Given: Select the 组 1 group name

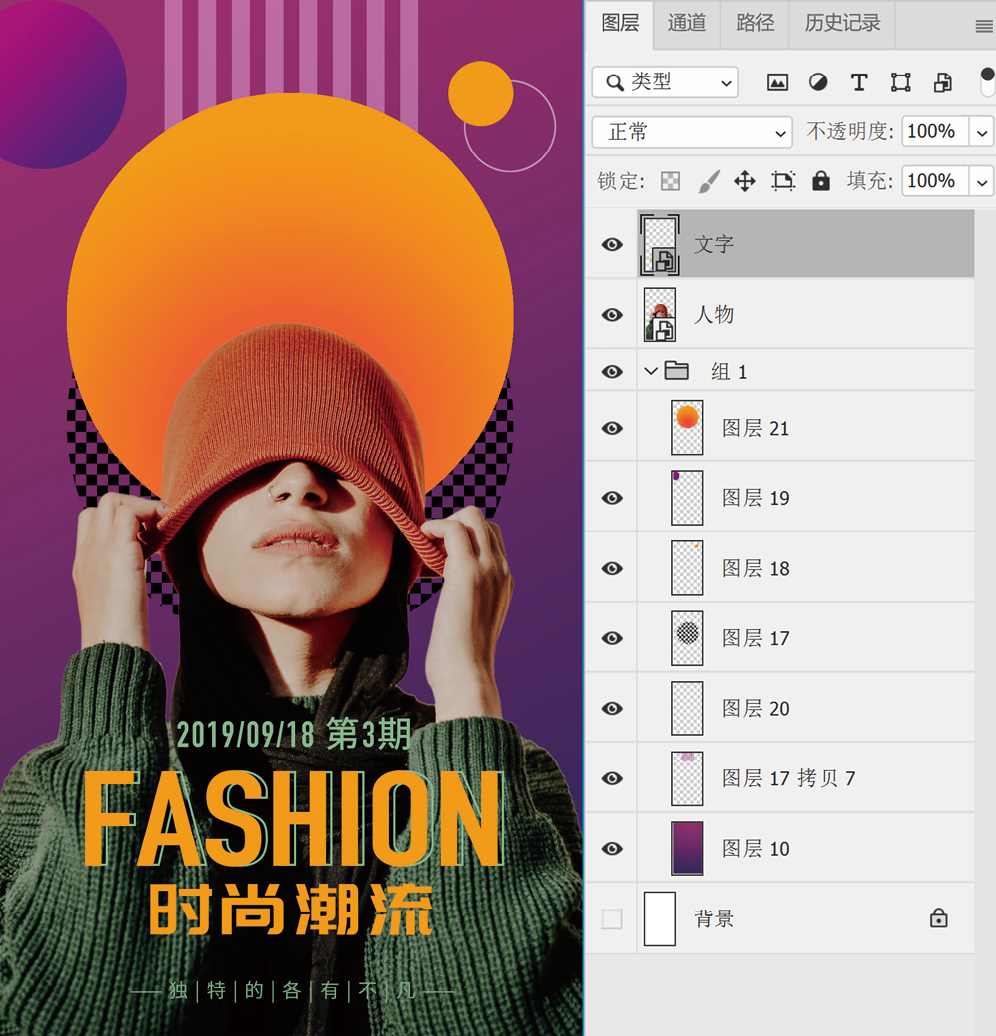Looking at the screenshot, I should (729, 371).
